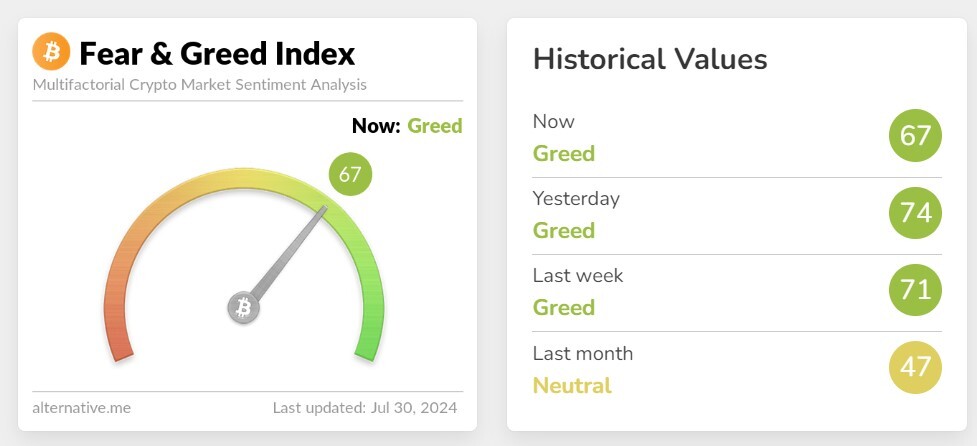
Task: Select the Last week Greed row
Action: tap(737, 292)
